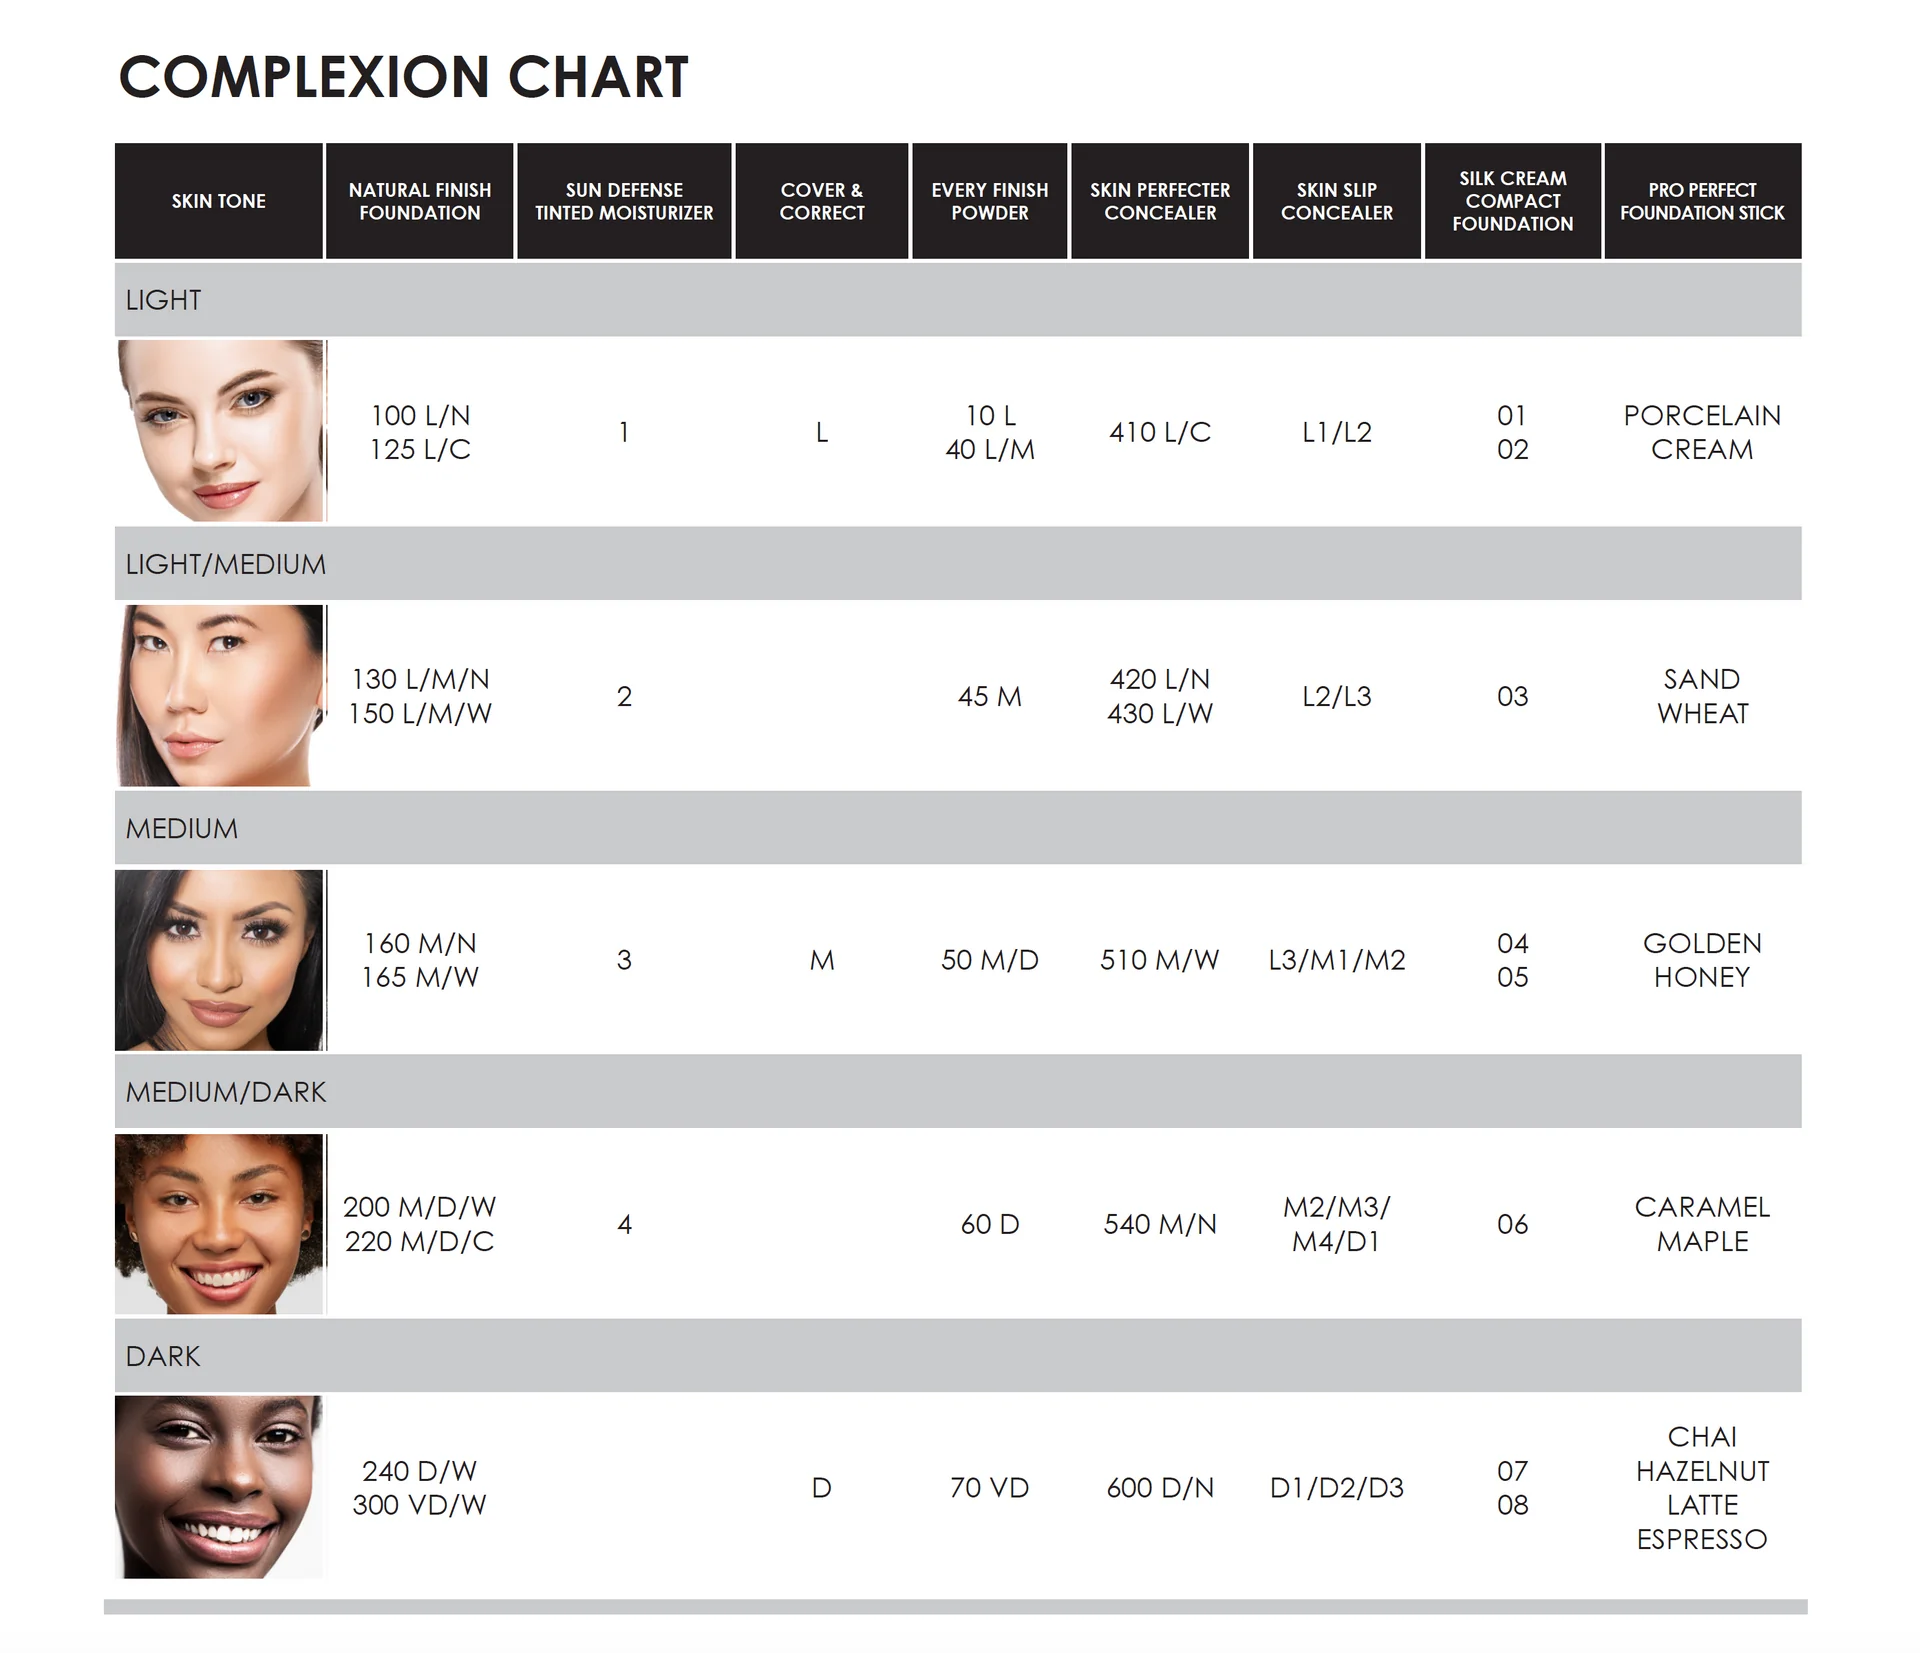Click the LIGHT/MEDIUM section band label
This screenshot has height=1653, width=1920.
tap(226, 564)
